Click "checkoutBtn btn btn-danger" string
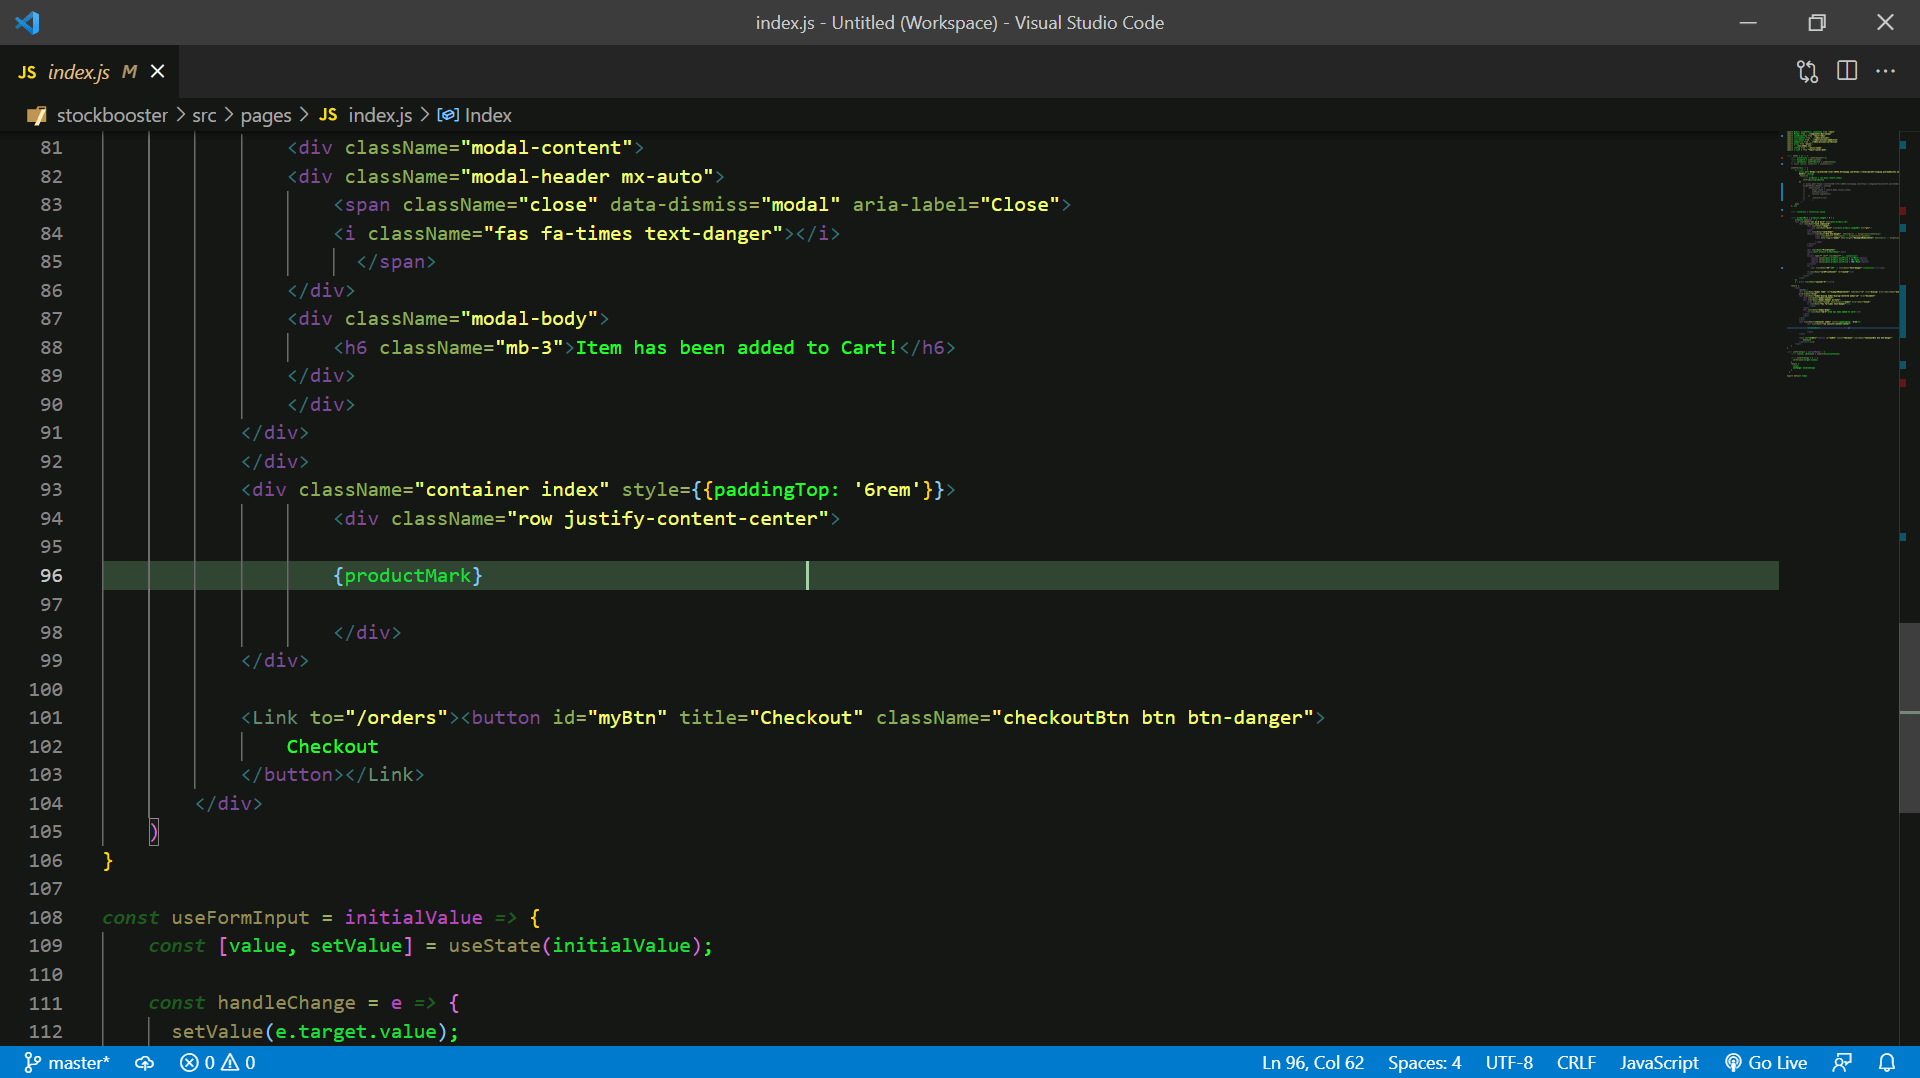This screenshot has height=1078, width=1920. (x=1153, y=717)
